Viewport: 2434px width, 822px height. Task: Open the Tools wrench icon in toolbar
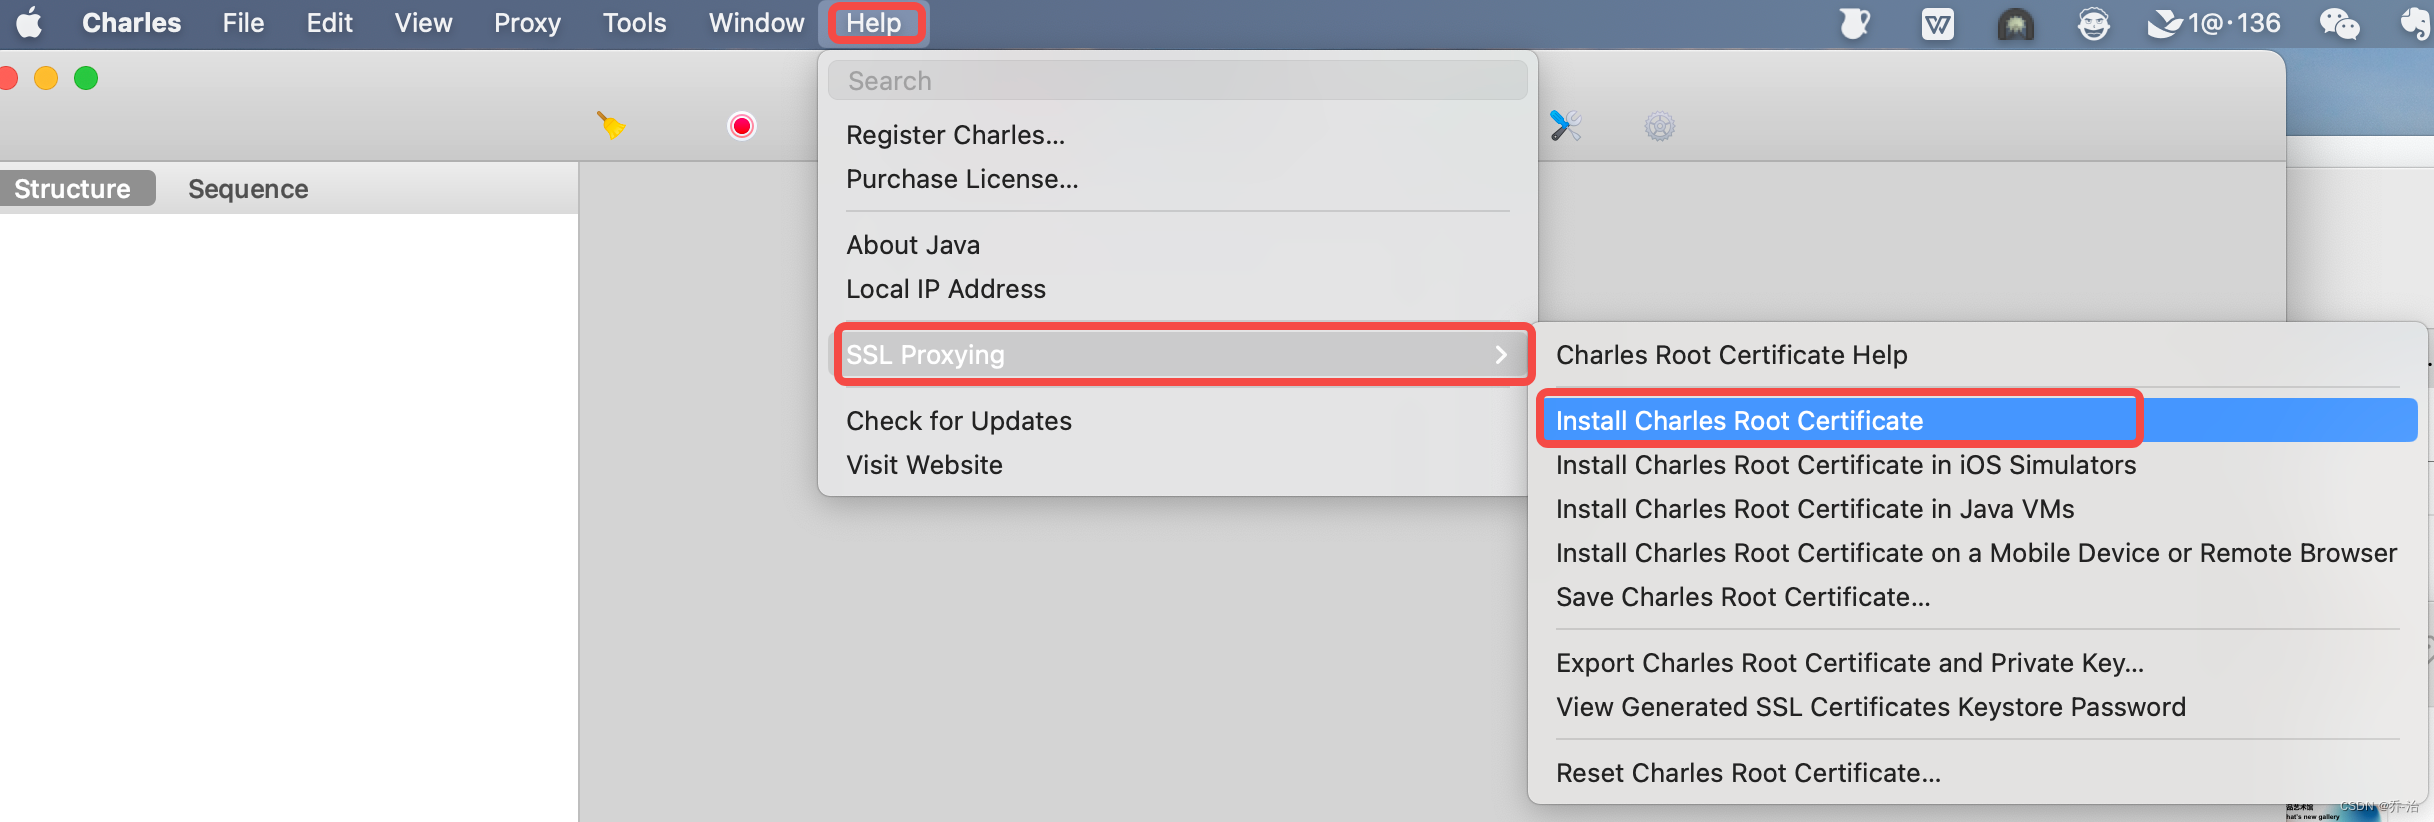(1565, 126)
